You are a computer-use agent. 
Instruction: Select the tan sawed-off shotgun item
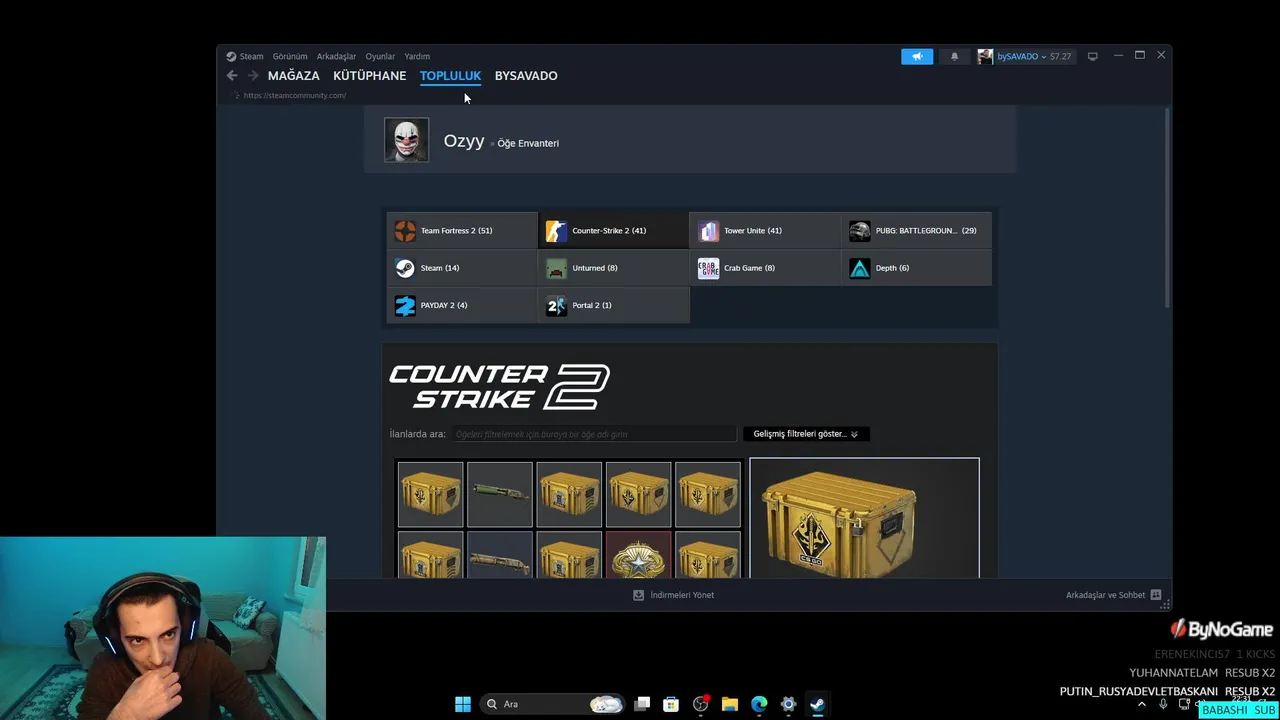499,555
